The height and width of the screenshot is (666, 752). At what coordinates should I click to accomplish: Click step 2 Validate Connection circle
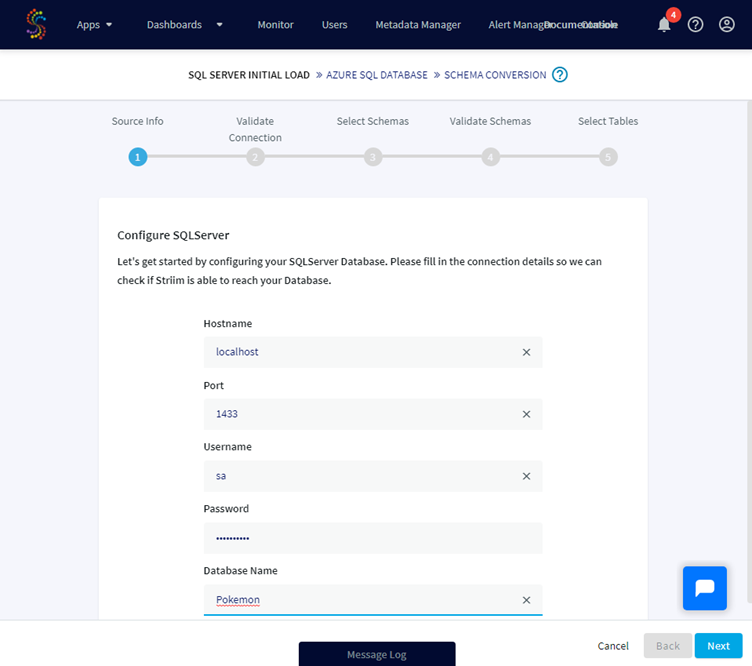(x=255, y=157)
